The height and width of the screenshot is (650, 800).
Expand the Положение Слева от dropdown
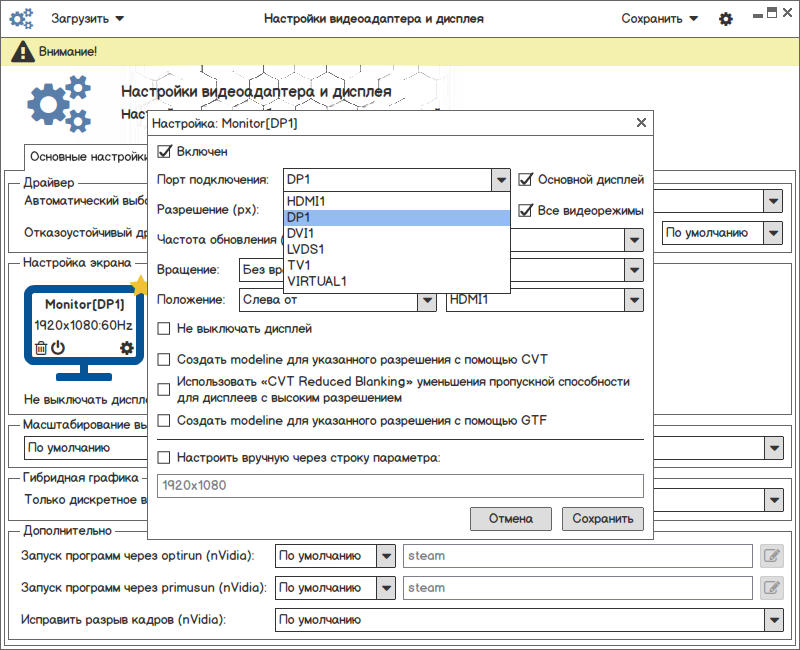click(x=427, y=299)
